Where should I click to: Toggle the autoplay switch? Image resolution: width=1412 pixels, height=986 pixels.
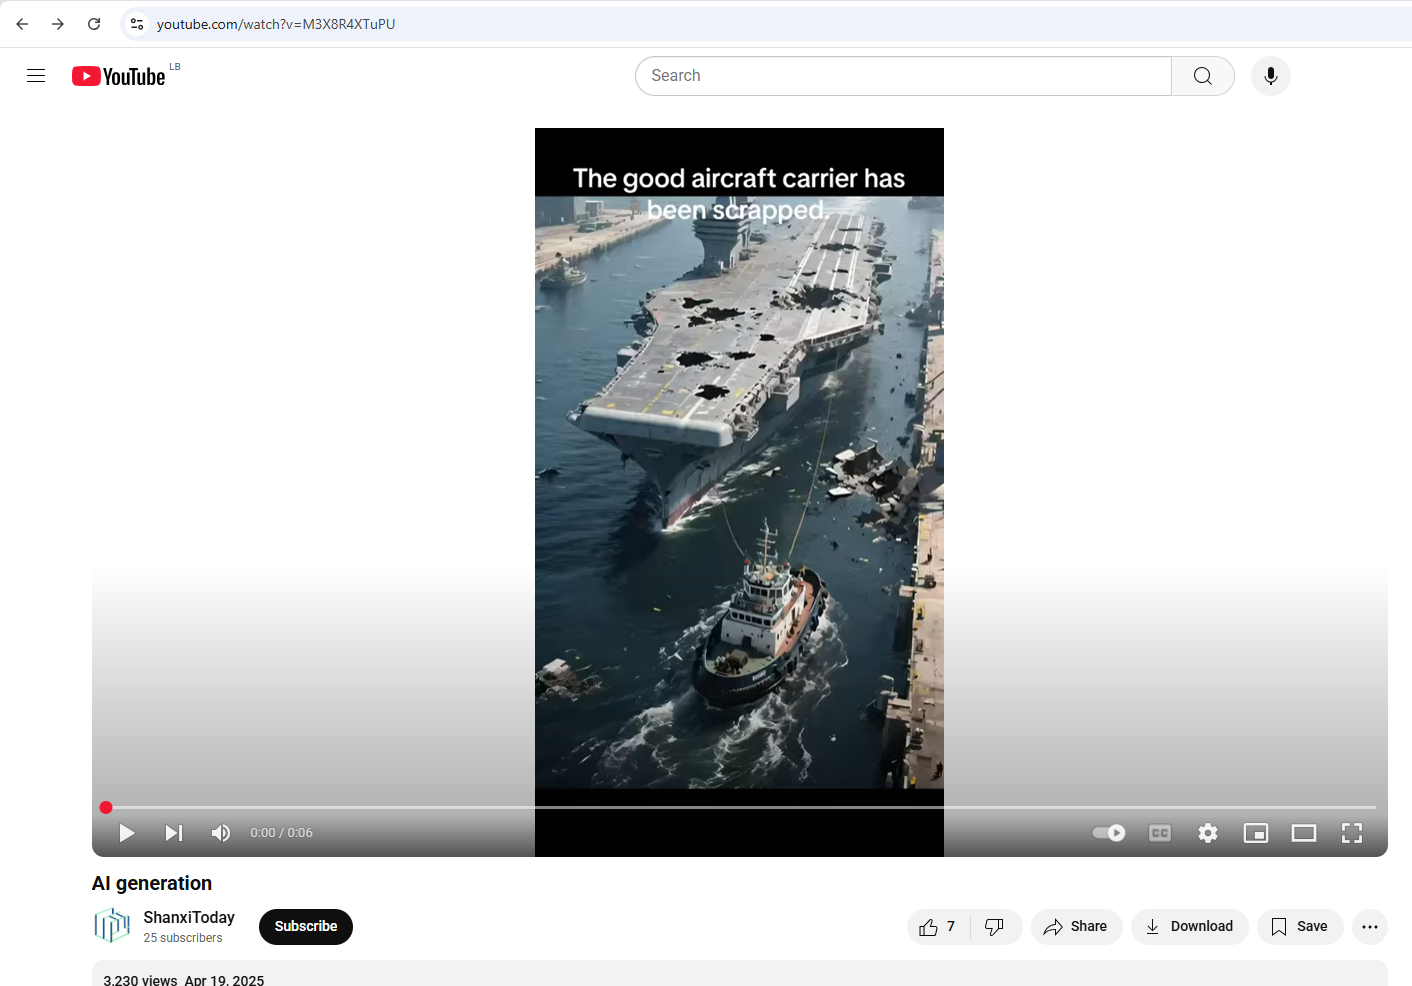[1109, 833]
